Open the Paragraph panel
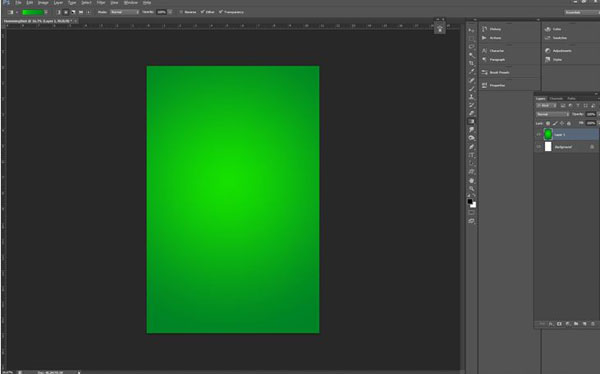Image resolution: width=600 pixels, height=374 pixels. pyautogui.click(x=493, y=60)
